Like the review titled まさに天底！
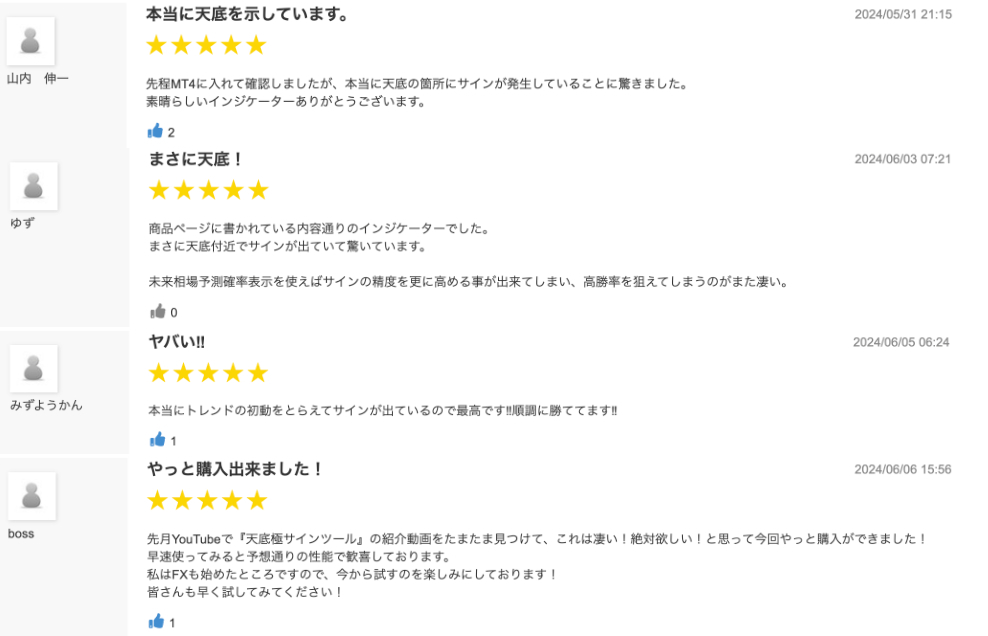Viewport: 988px width, 636px height. point(157,312)
